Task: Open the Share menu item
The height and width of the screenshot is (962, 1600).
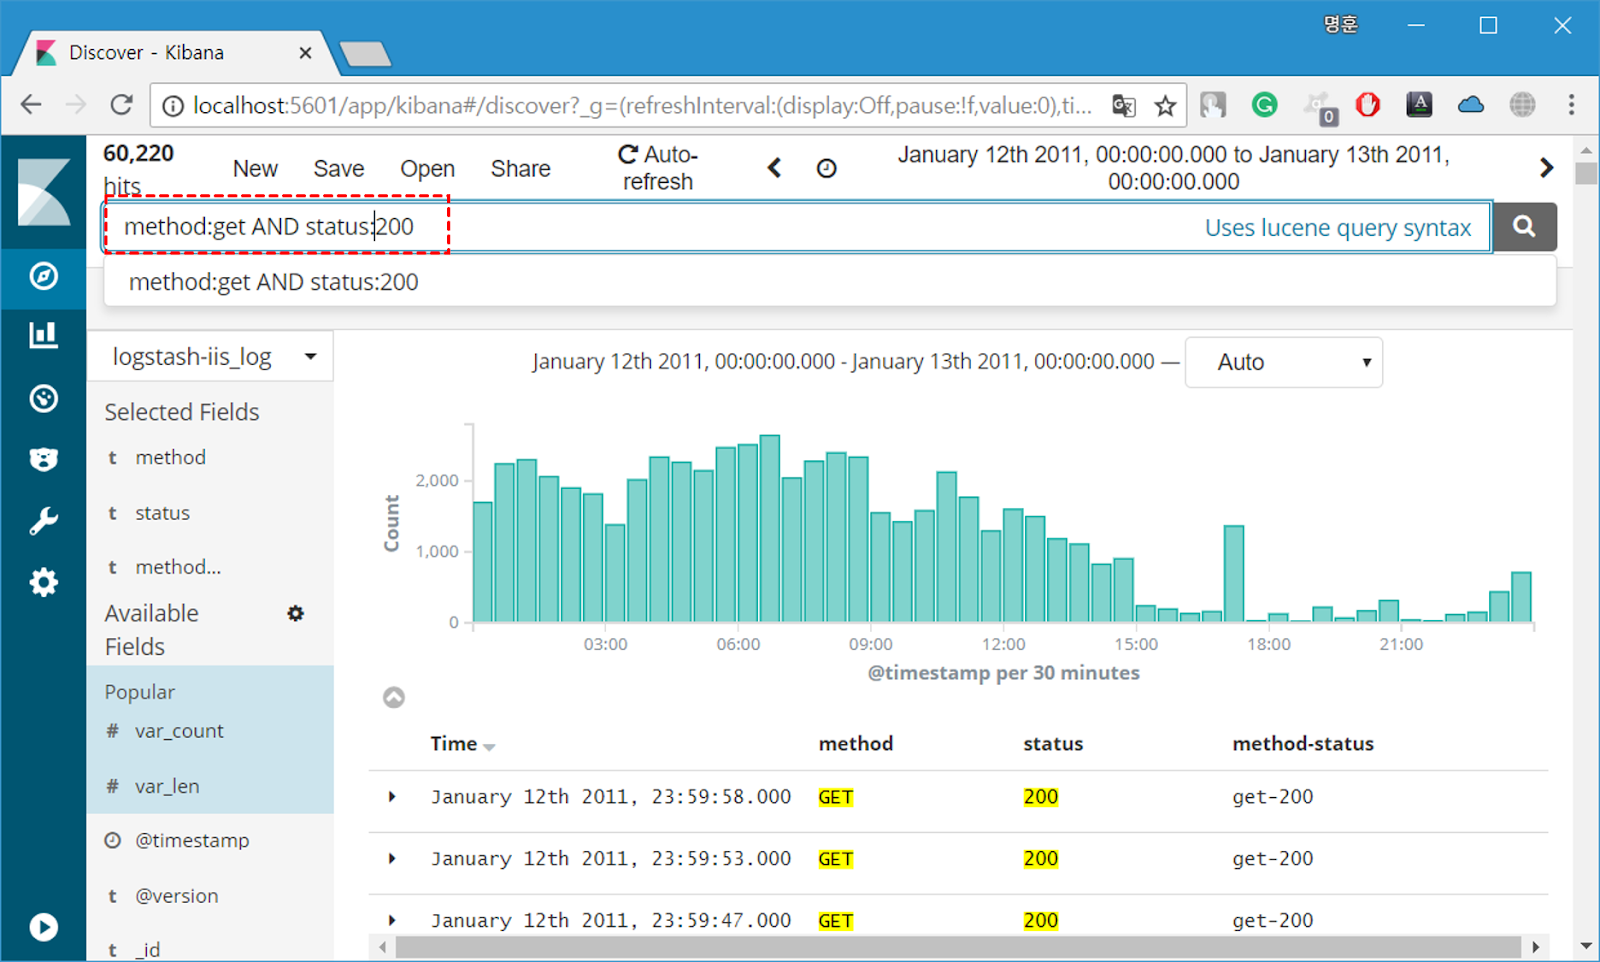Action: 520,168
